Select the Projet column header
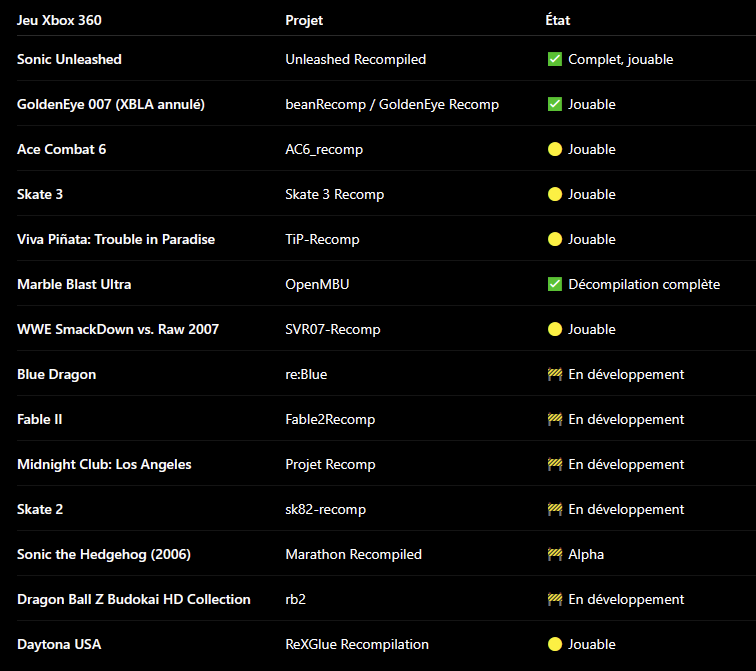The height and width of the screenshot is (671, 756). coord(304,20)
